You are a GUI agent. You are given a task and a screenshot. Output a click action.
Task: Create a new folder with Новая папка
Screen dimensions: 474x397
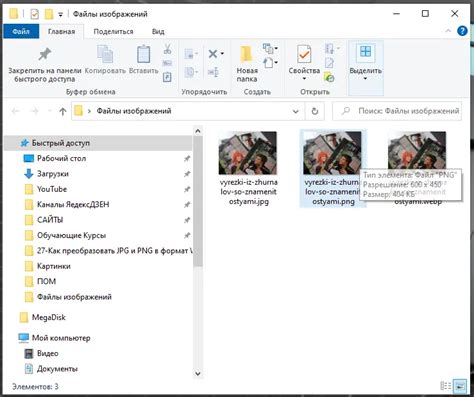coord(247,64)
